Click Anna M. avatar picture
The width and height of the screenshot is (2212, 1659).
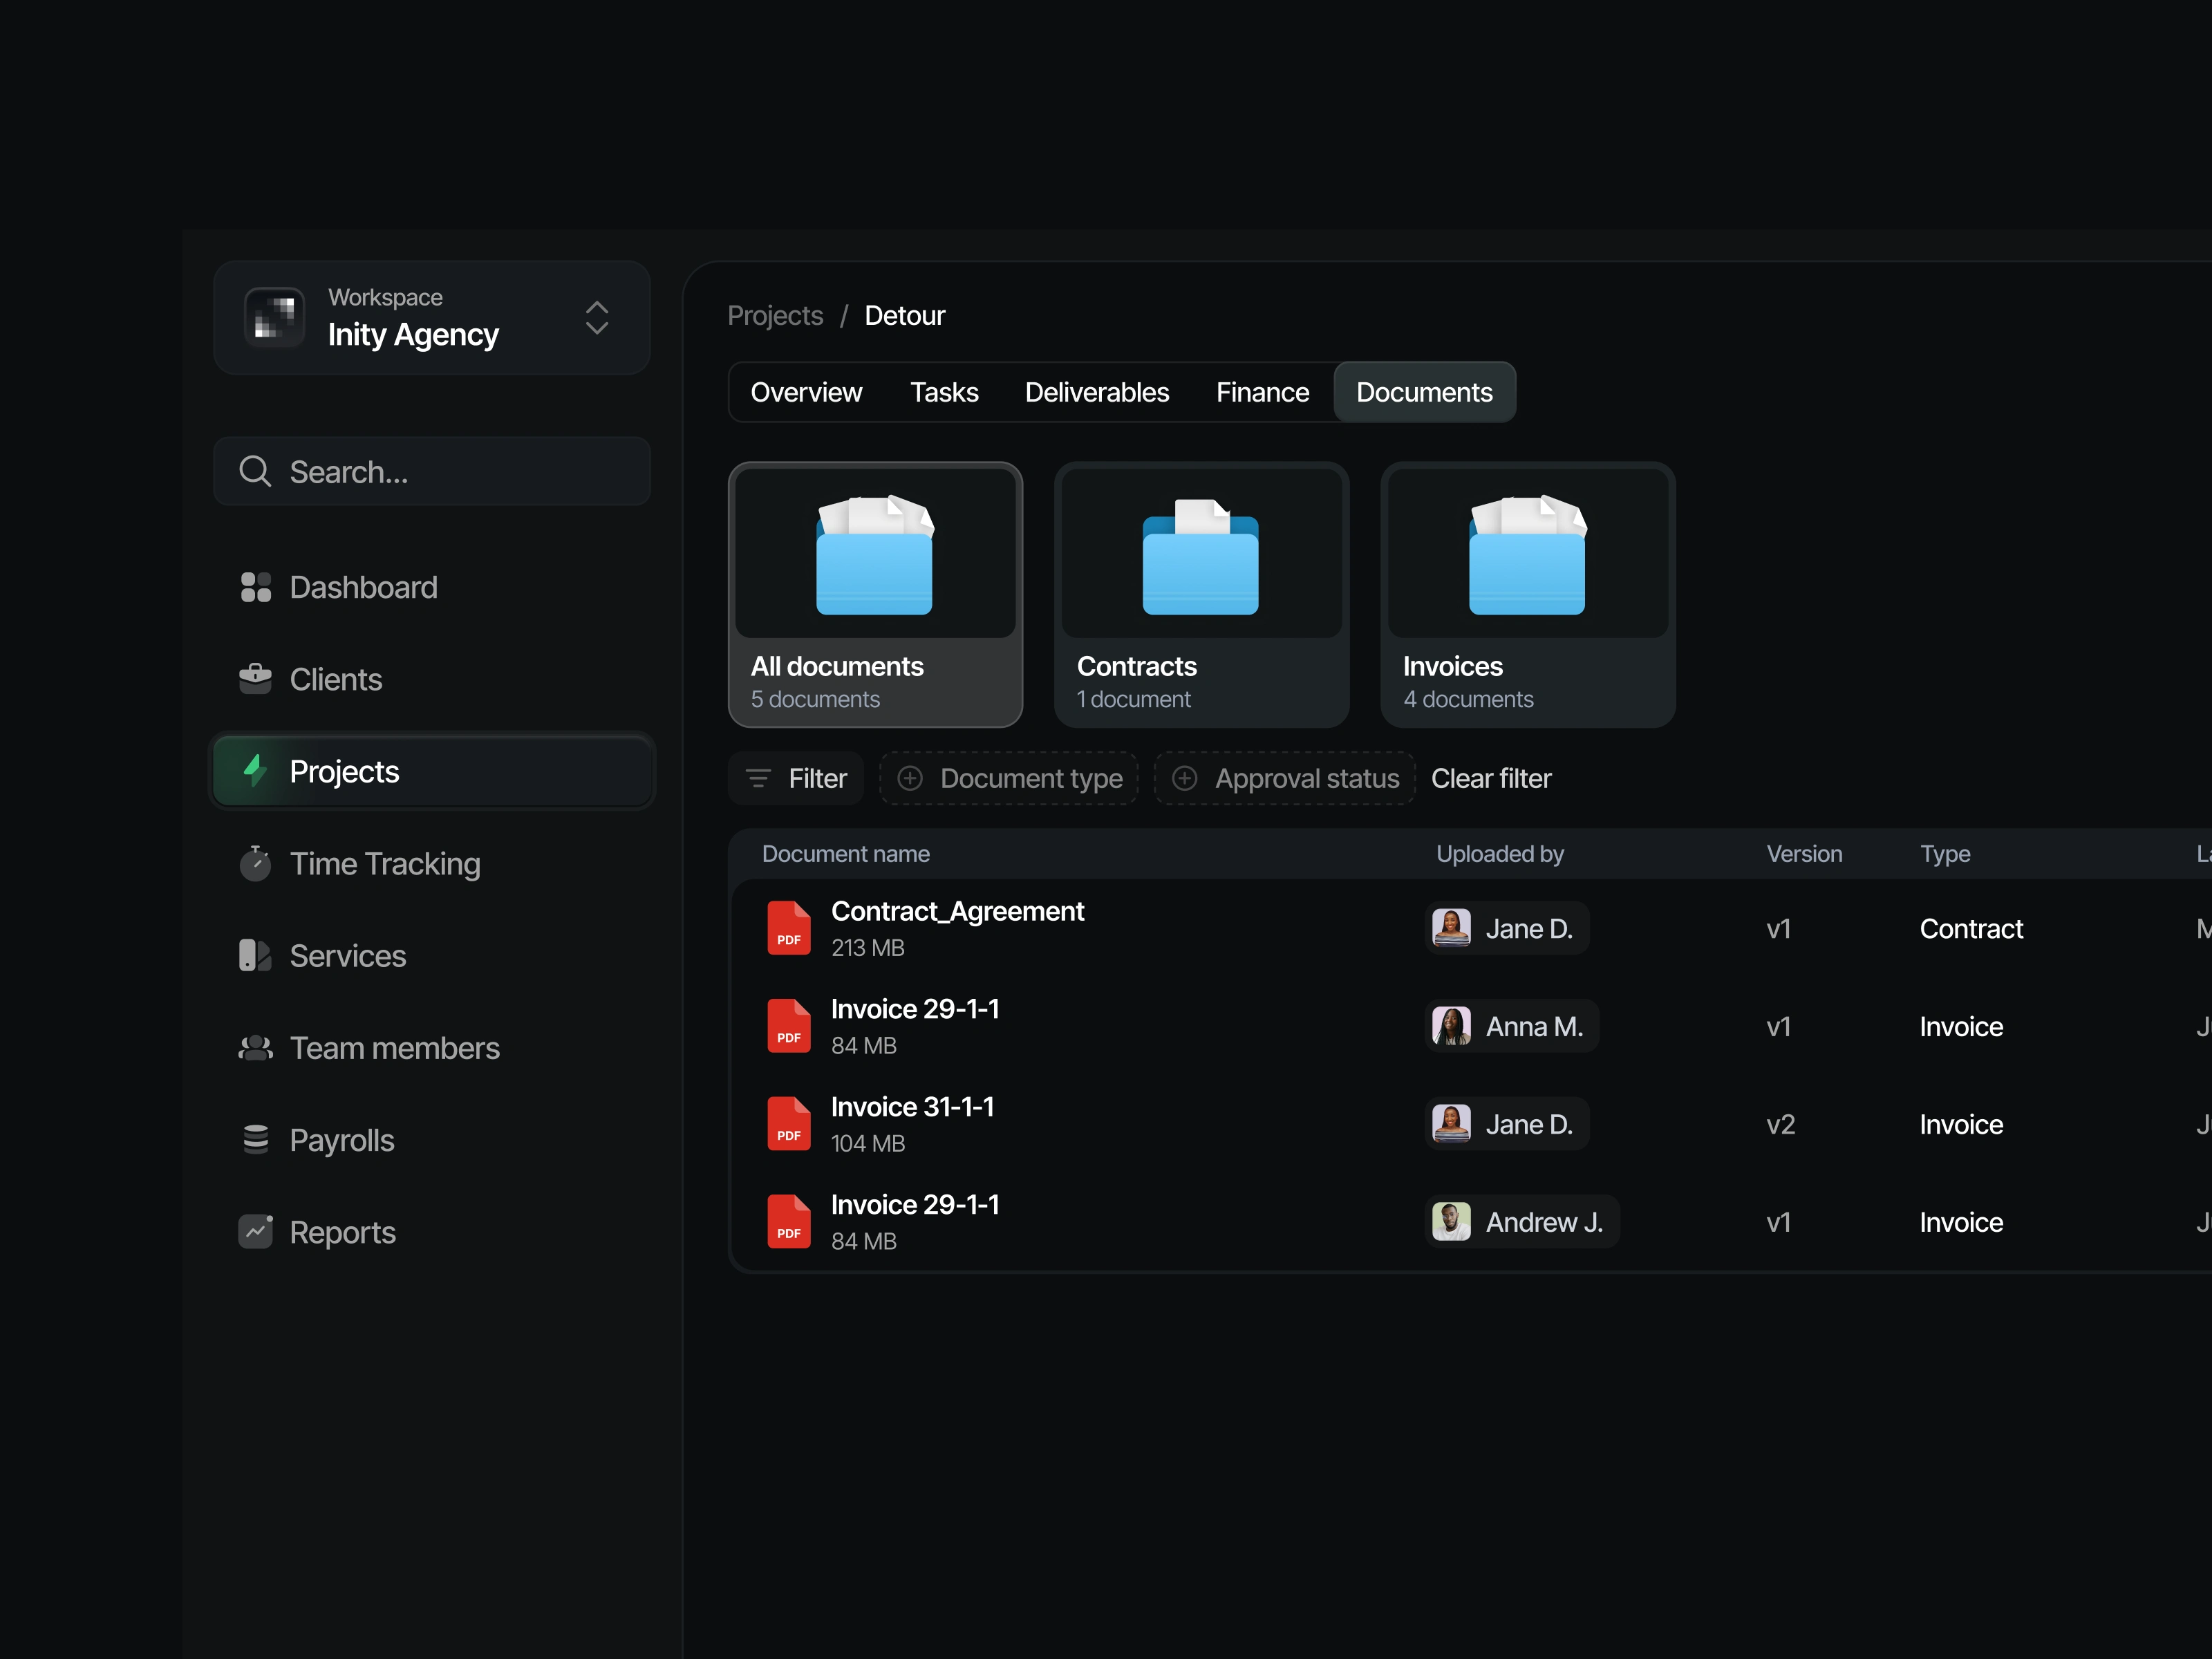1451,1026
